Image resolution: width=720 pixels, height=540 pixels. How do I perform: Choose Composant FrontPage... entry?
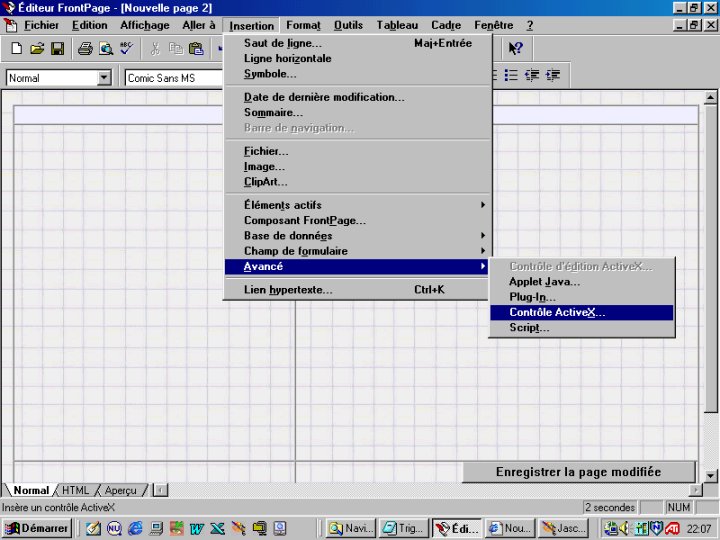357,220
